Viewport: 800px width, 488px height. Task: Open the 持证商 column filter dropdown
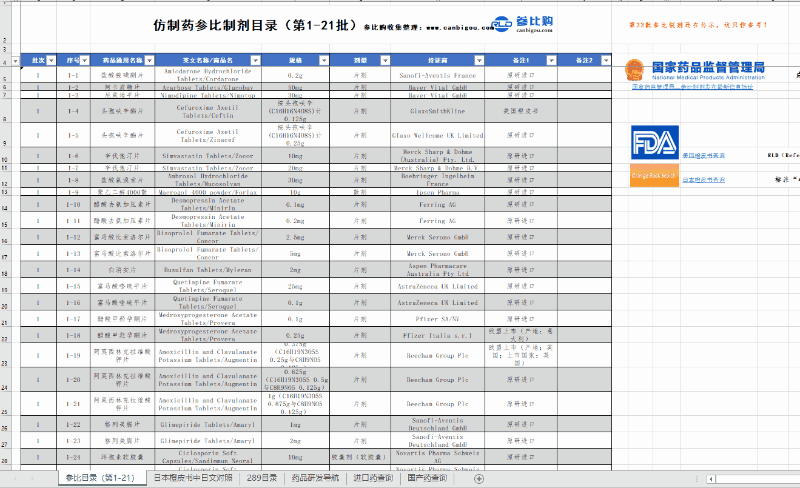coord(479,60)
